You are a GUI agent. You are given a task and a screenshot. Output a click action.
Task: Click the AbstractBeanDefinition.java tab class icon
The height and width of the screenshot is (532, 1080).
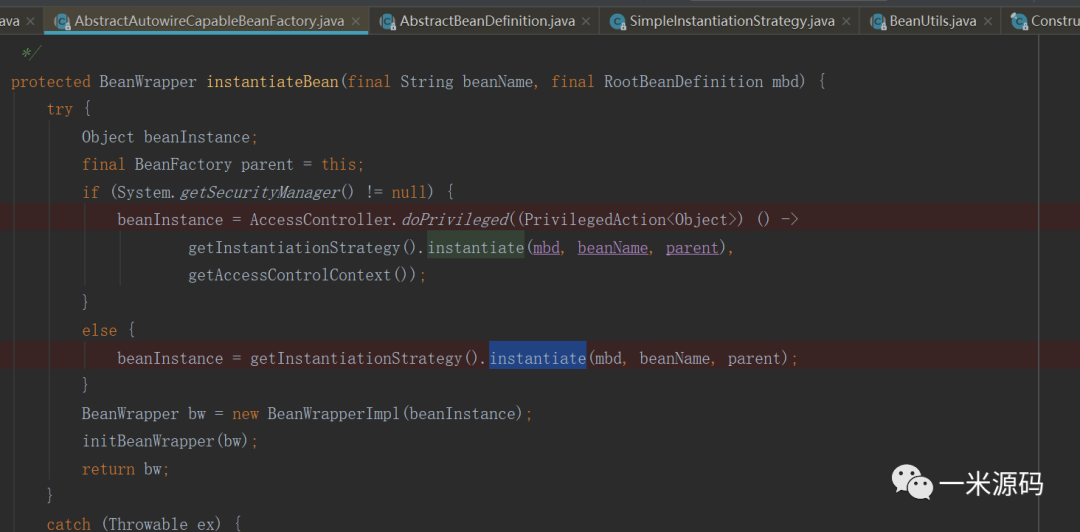[x=388, y=21]
